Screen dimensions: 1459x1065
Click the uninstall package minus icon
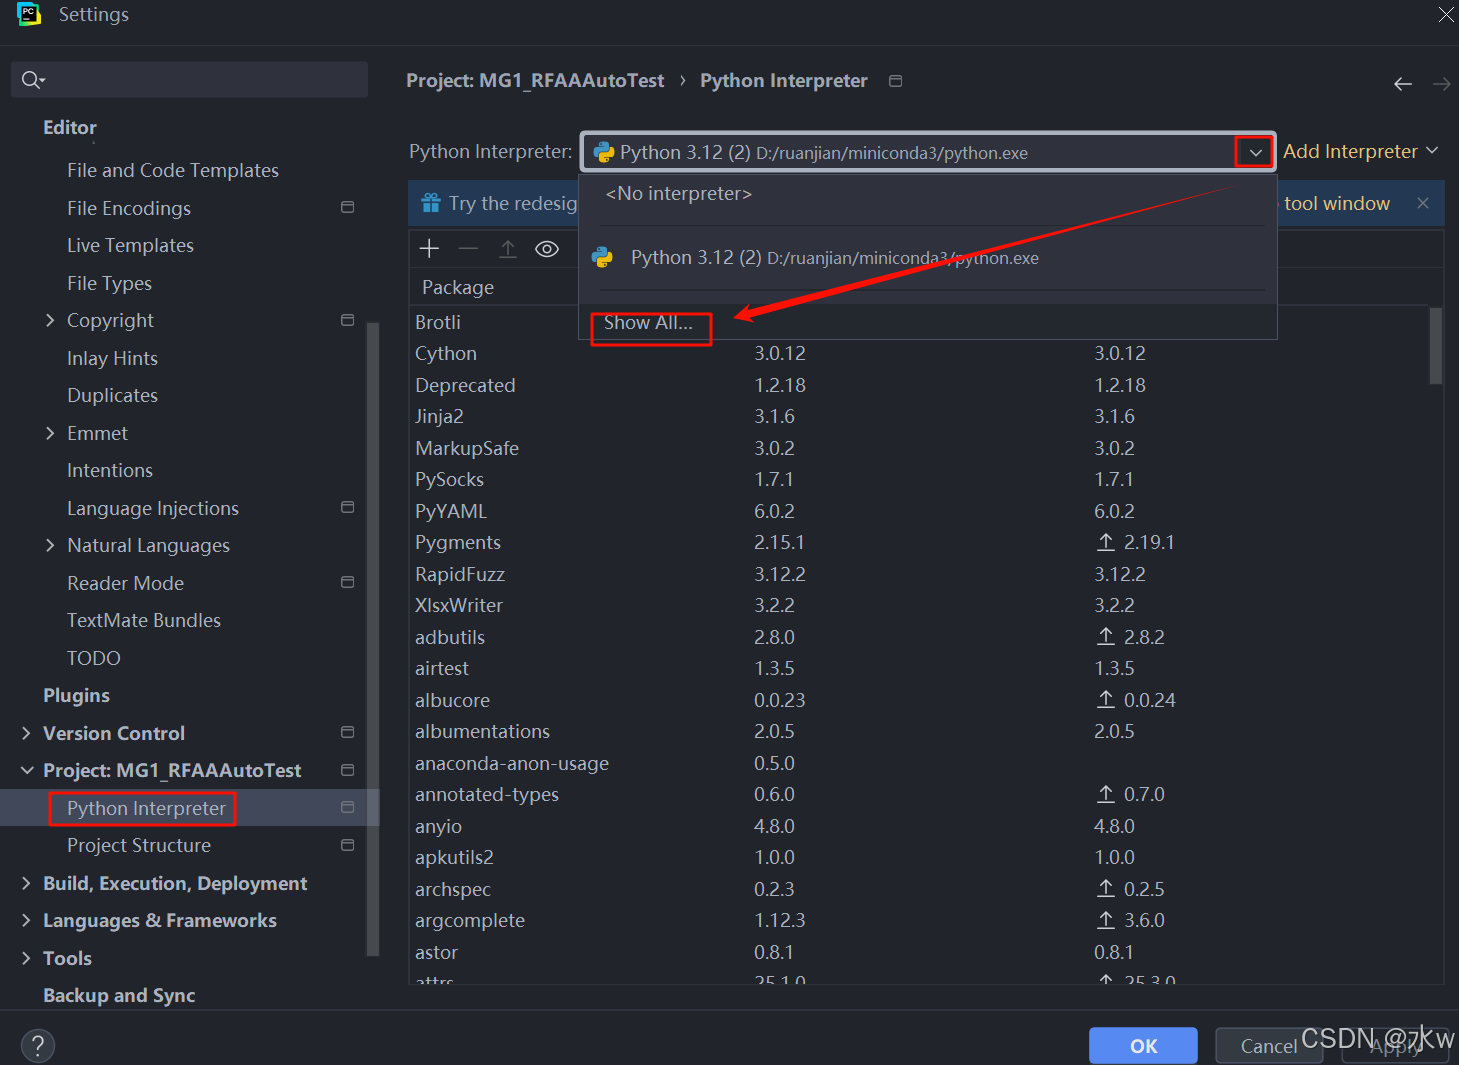pos(468,249)
